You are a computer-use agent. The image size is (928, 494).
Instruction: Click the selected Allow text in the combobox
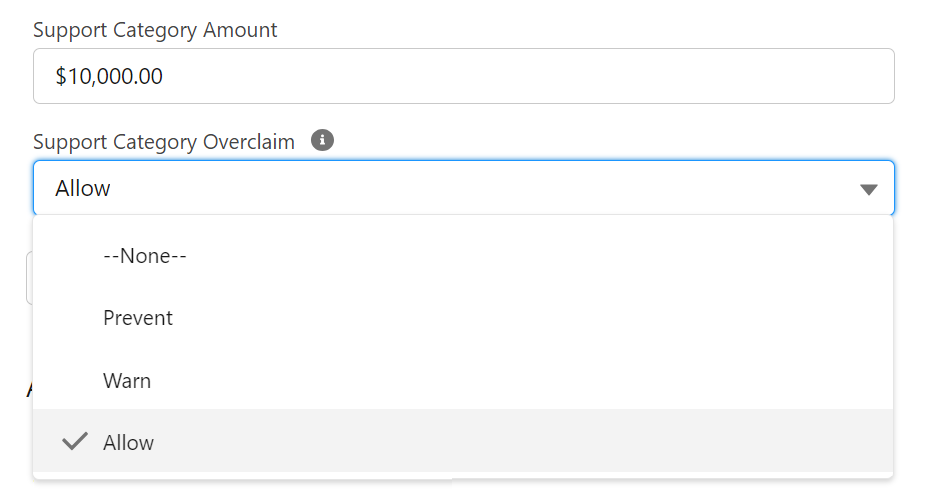[x=83, y=188]
